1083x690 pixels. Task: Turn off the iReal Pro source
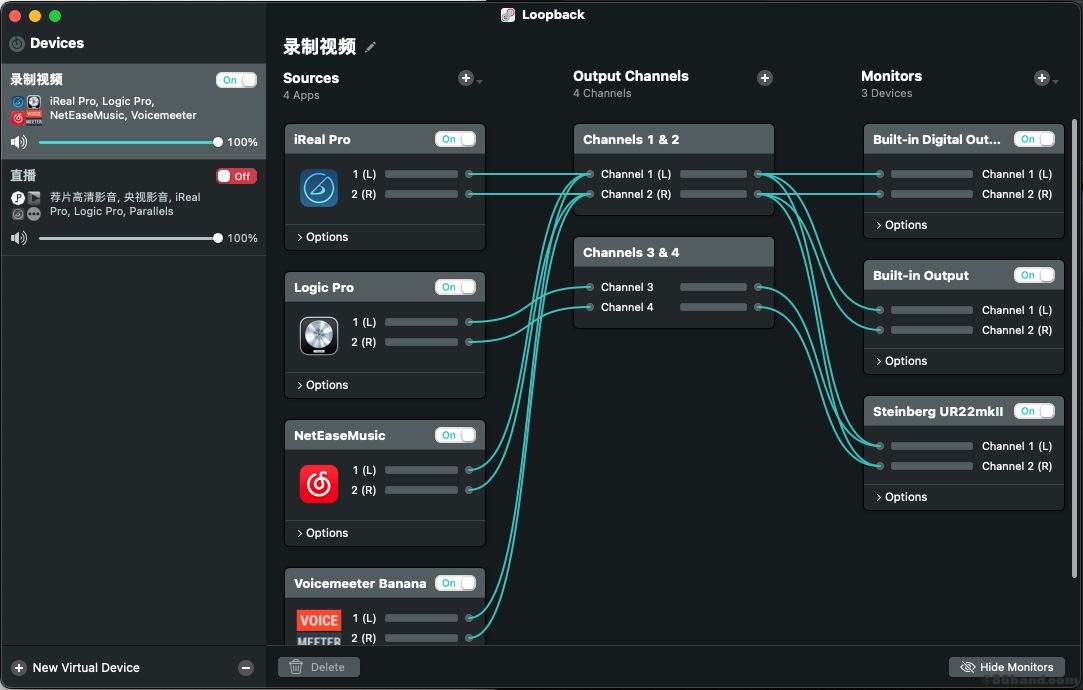coord(455,139)
